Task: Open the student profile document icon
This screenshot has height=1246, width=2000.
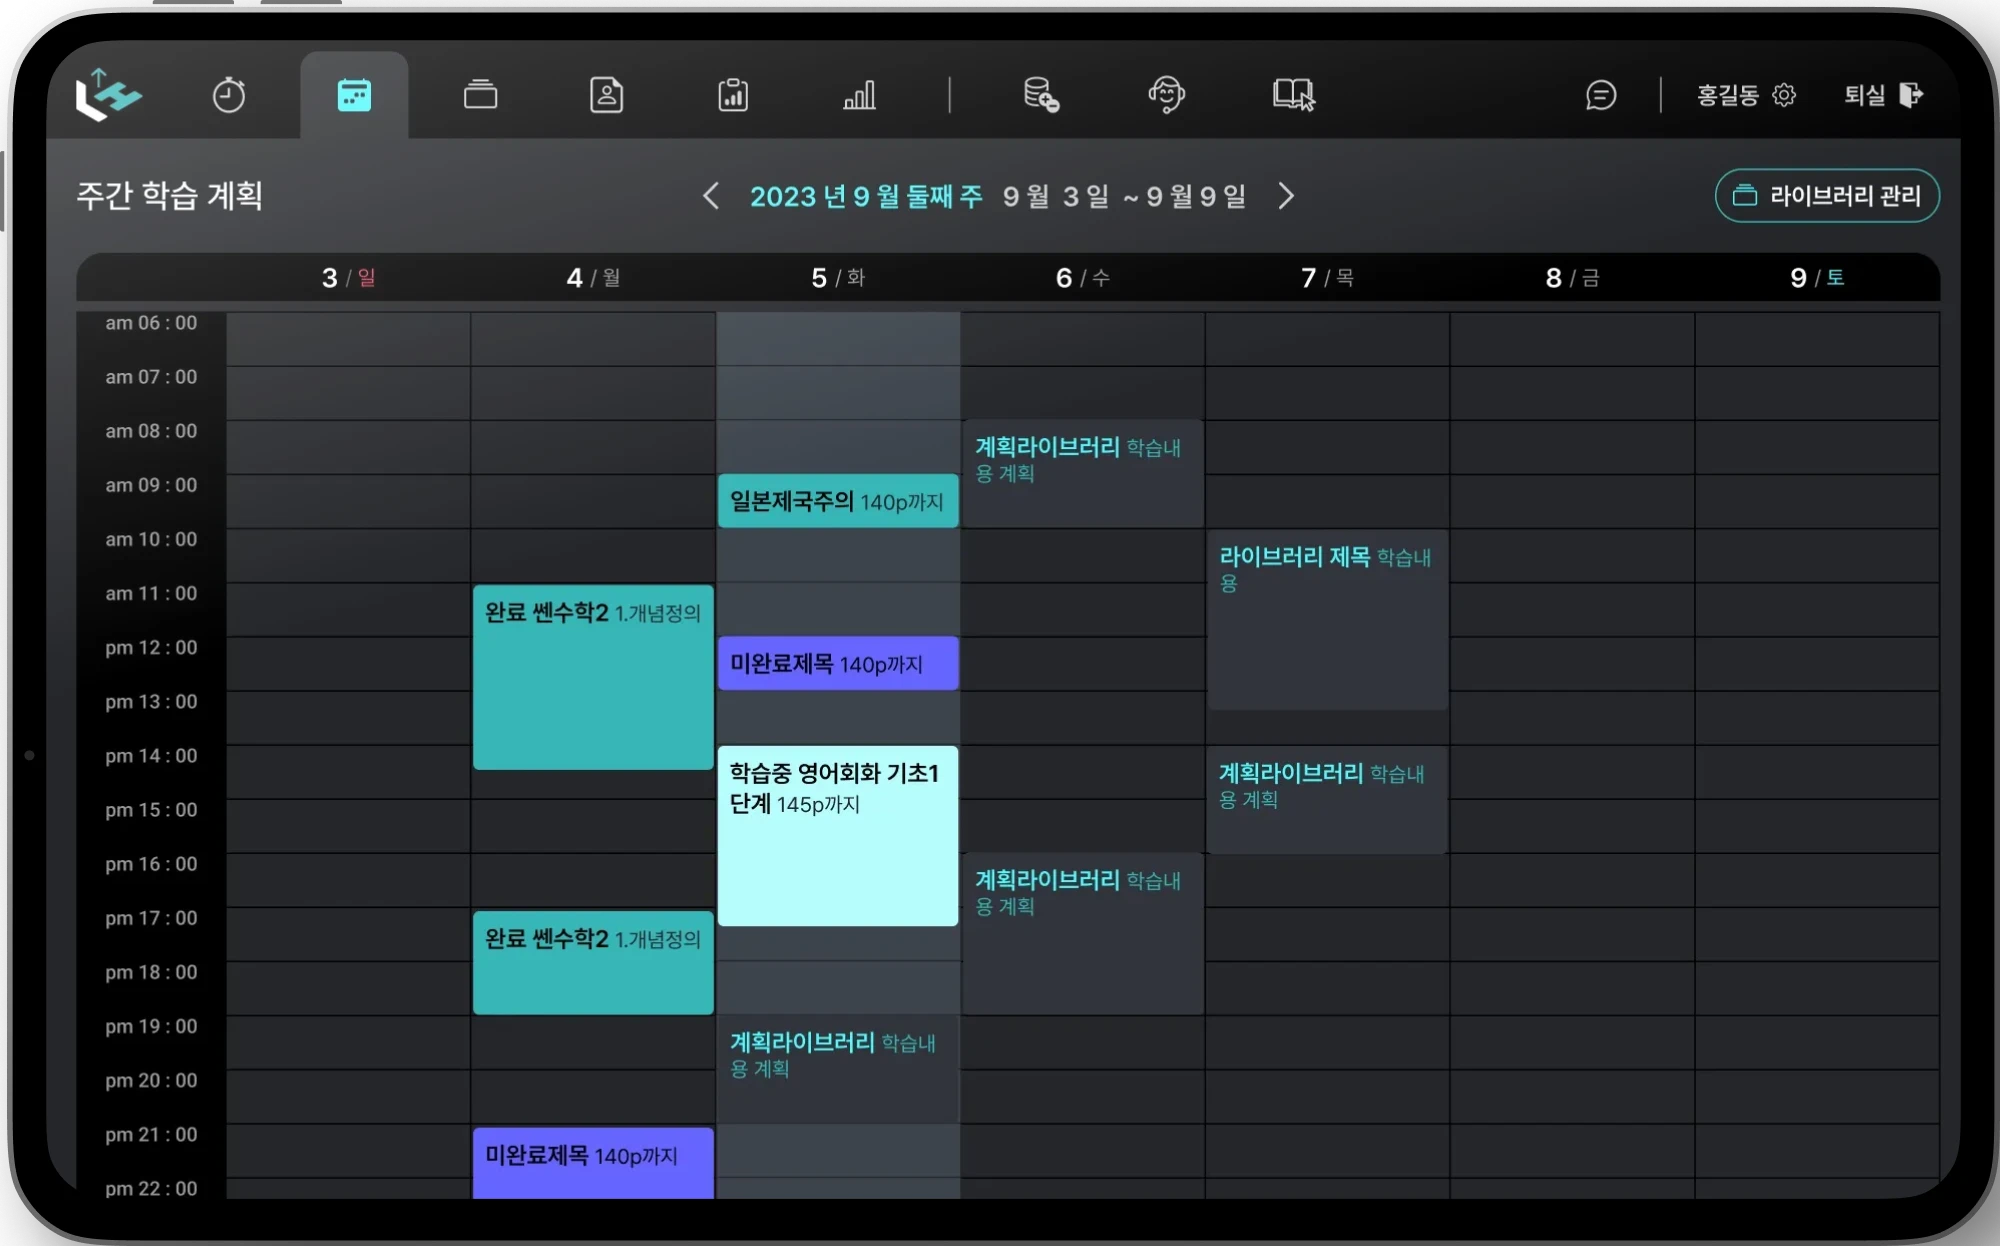Action: pyautogui.click(x=606, y=95)
